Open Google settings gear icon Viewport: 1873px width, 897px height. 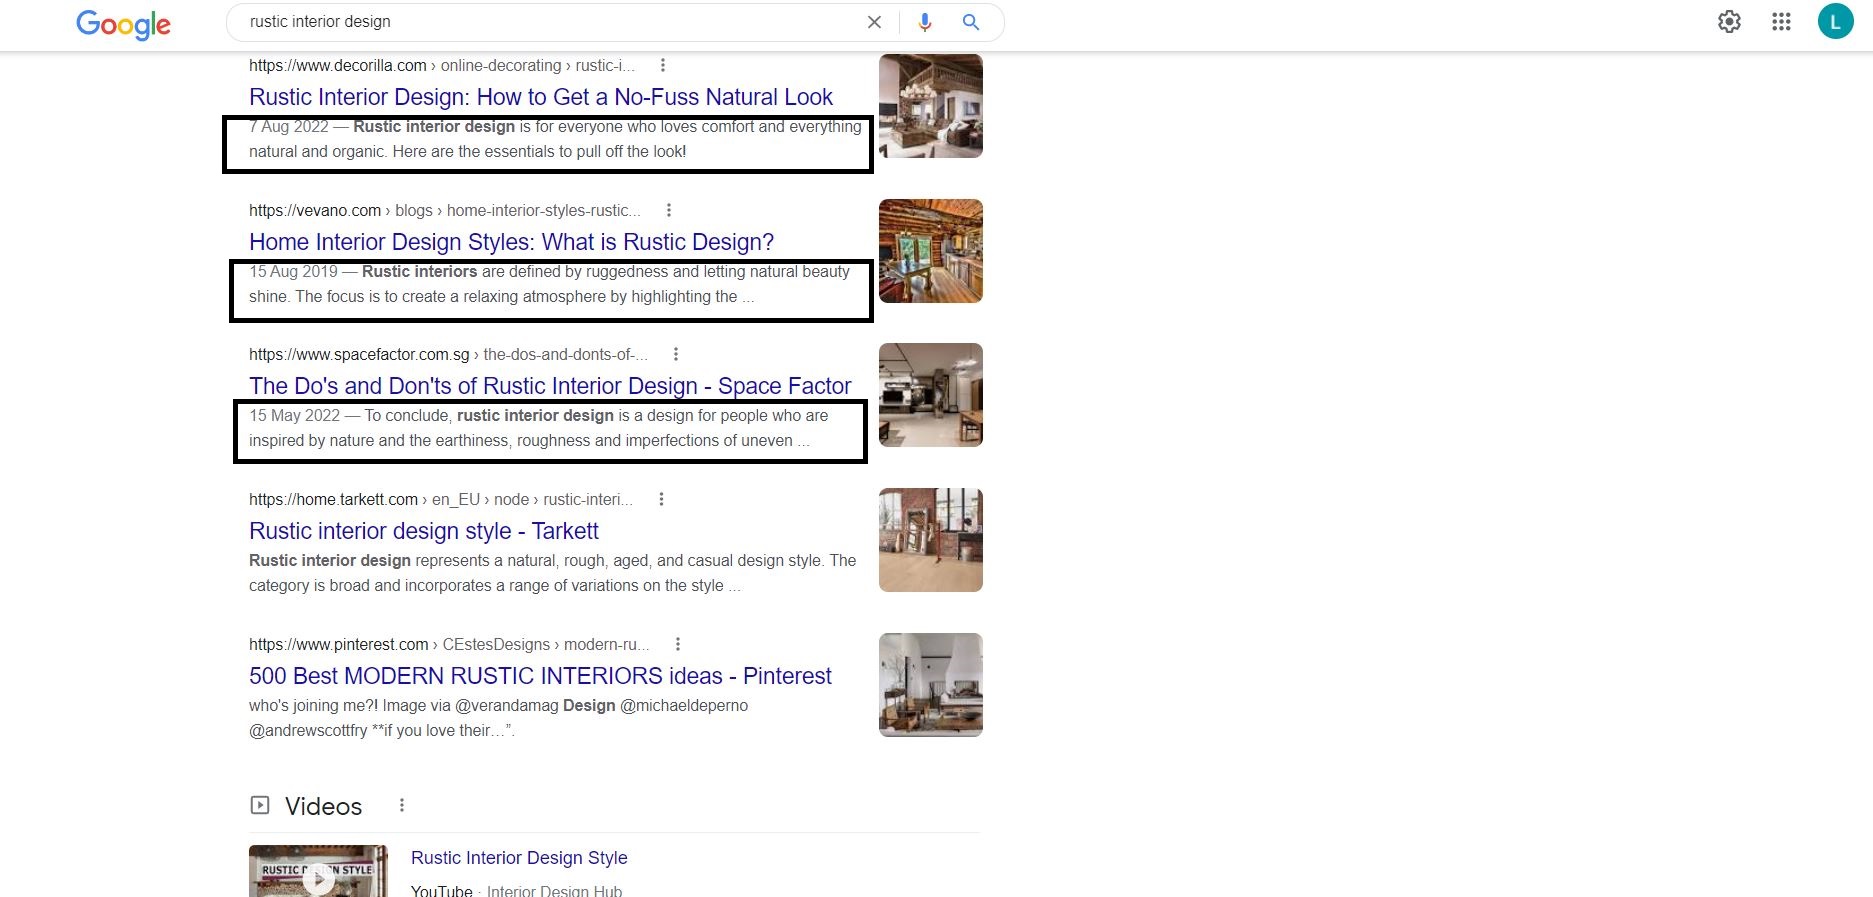(x=1729, y=22)
